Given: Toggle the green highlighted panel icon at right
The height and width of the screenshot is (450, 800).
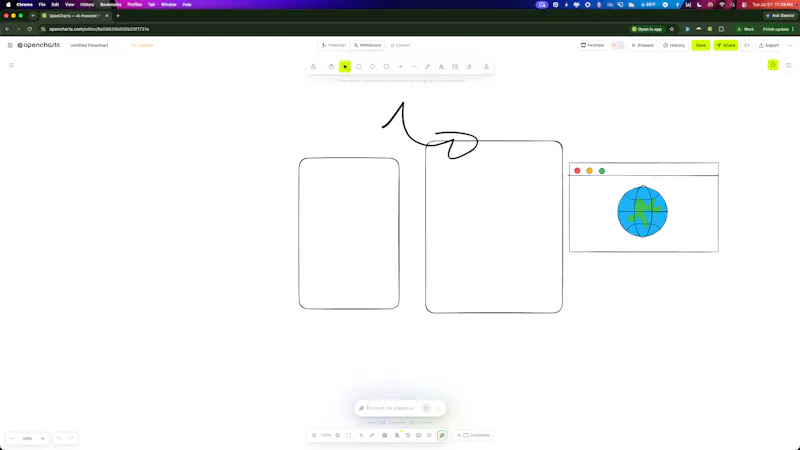Looking at the screenshot, I should (773, 65).
